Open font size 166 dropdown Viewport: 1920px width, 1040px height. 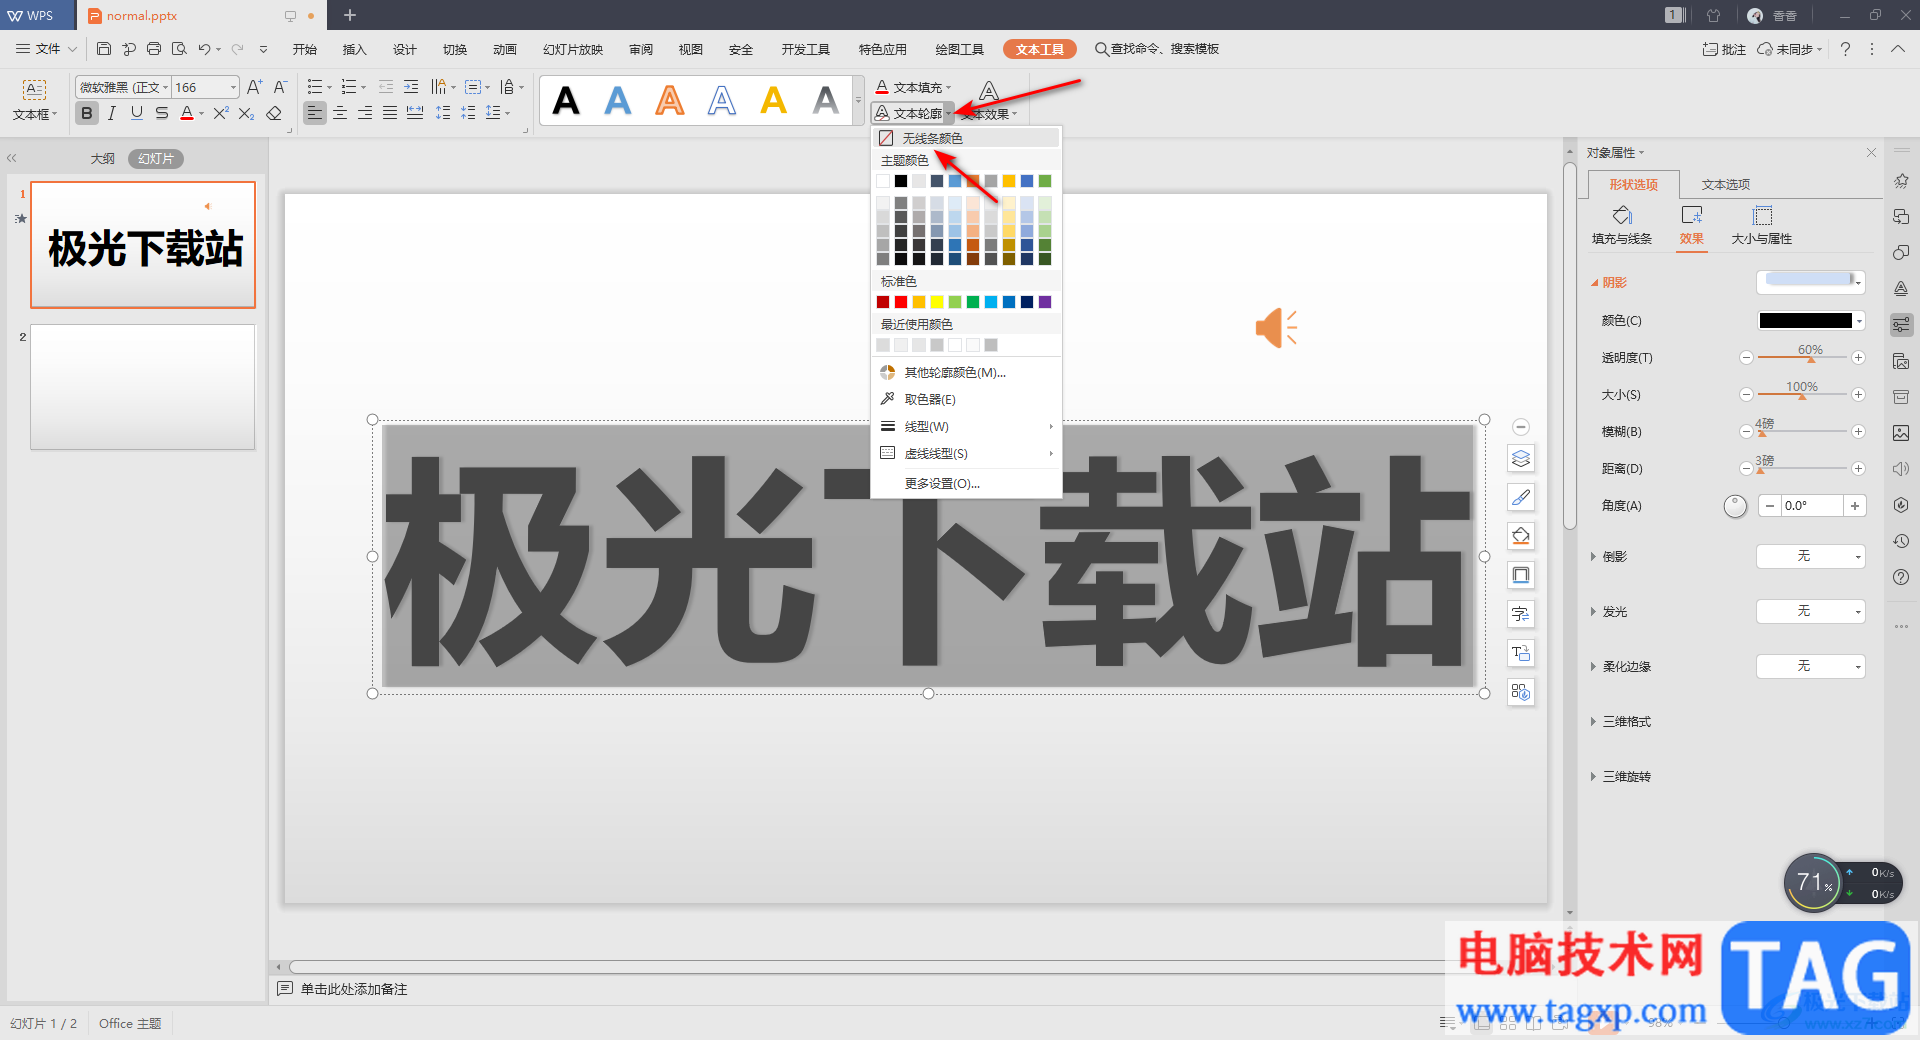pos(233,87)
